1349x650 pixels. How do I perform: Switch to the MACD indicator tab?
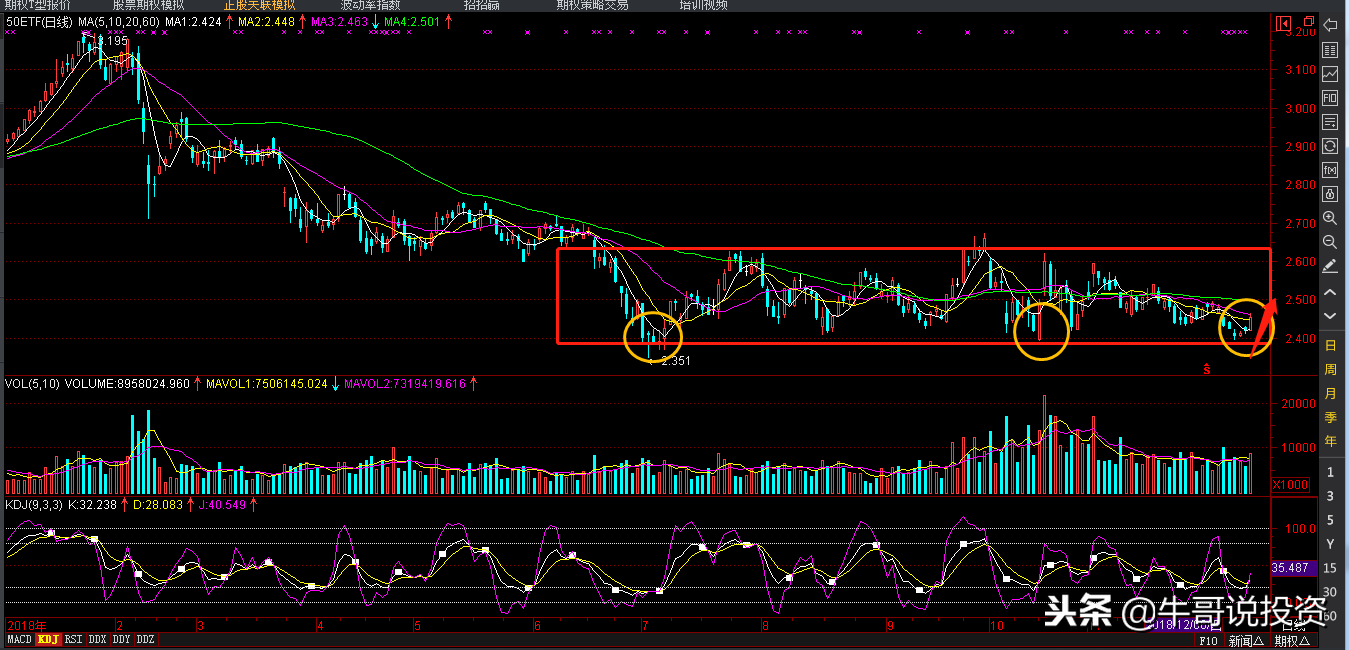pyautogui.click(x=19, y=640)
